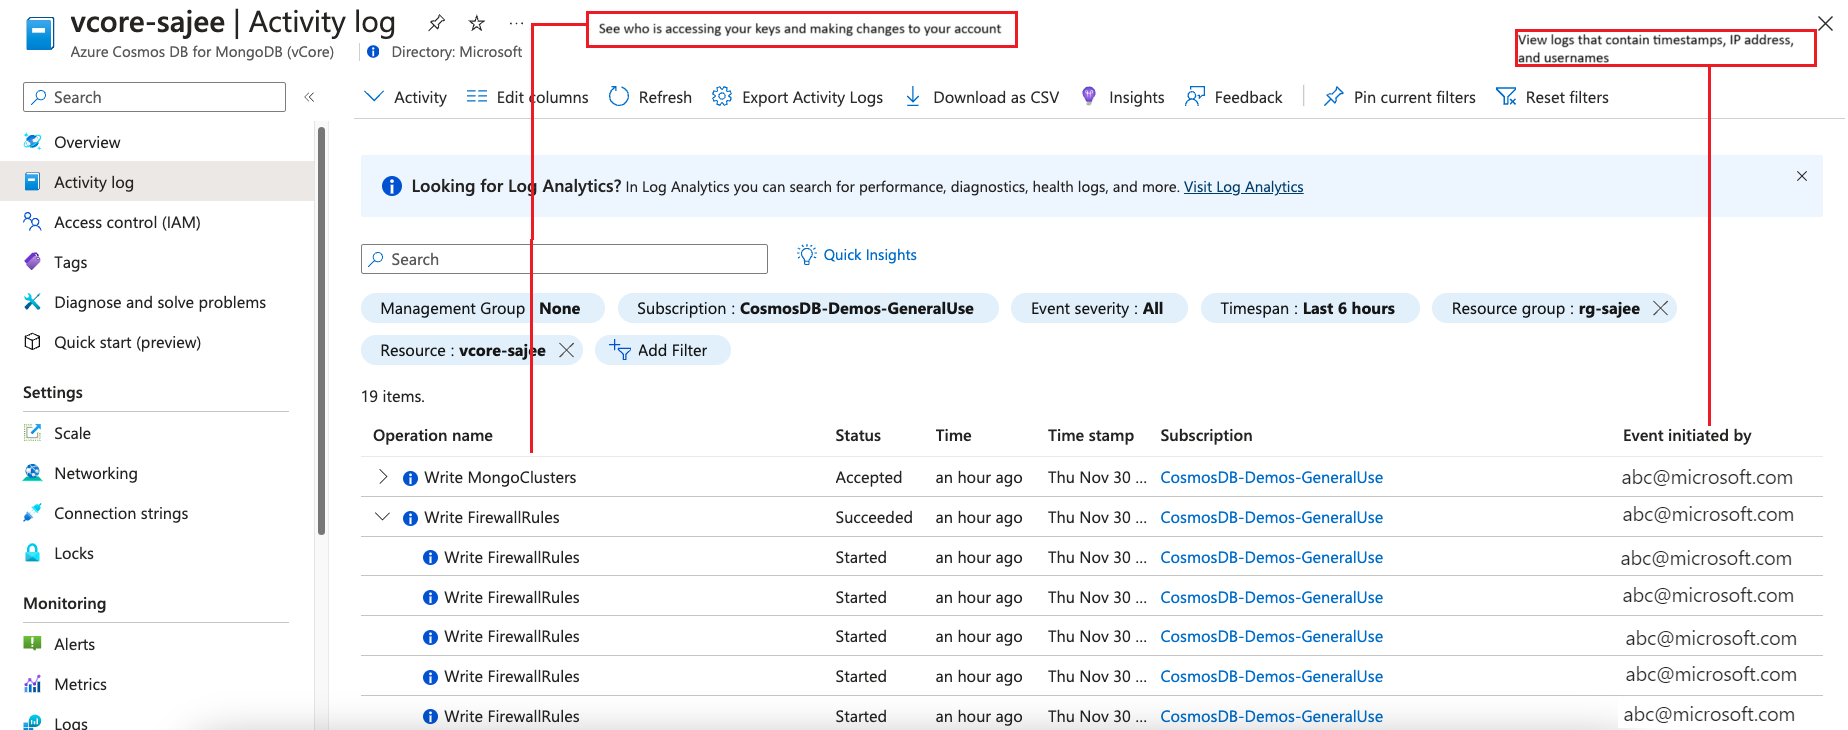The height and width of the screenshot is (730, 1848).
Task: Click the Feedback icon
Action: tap(1195, 96)
